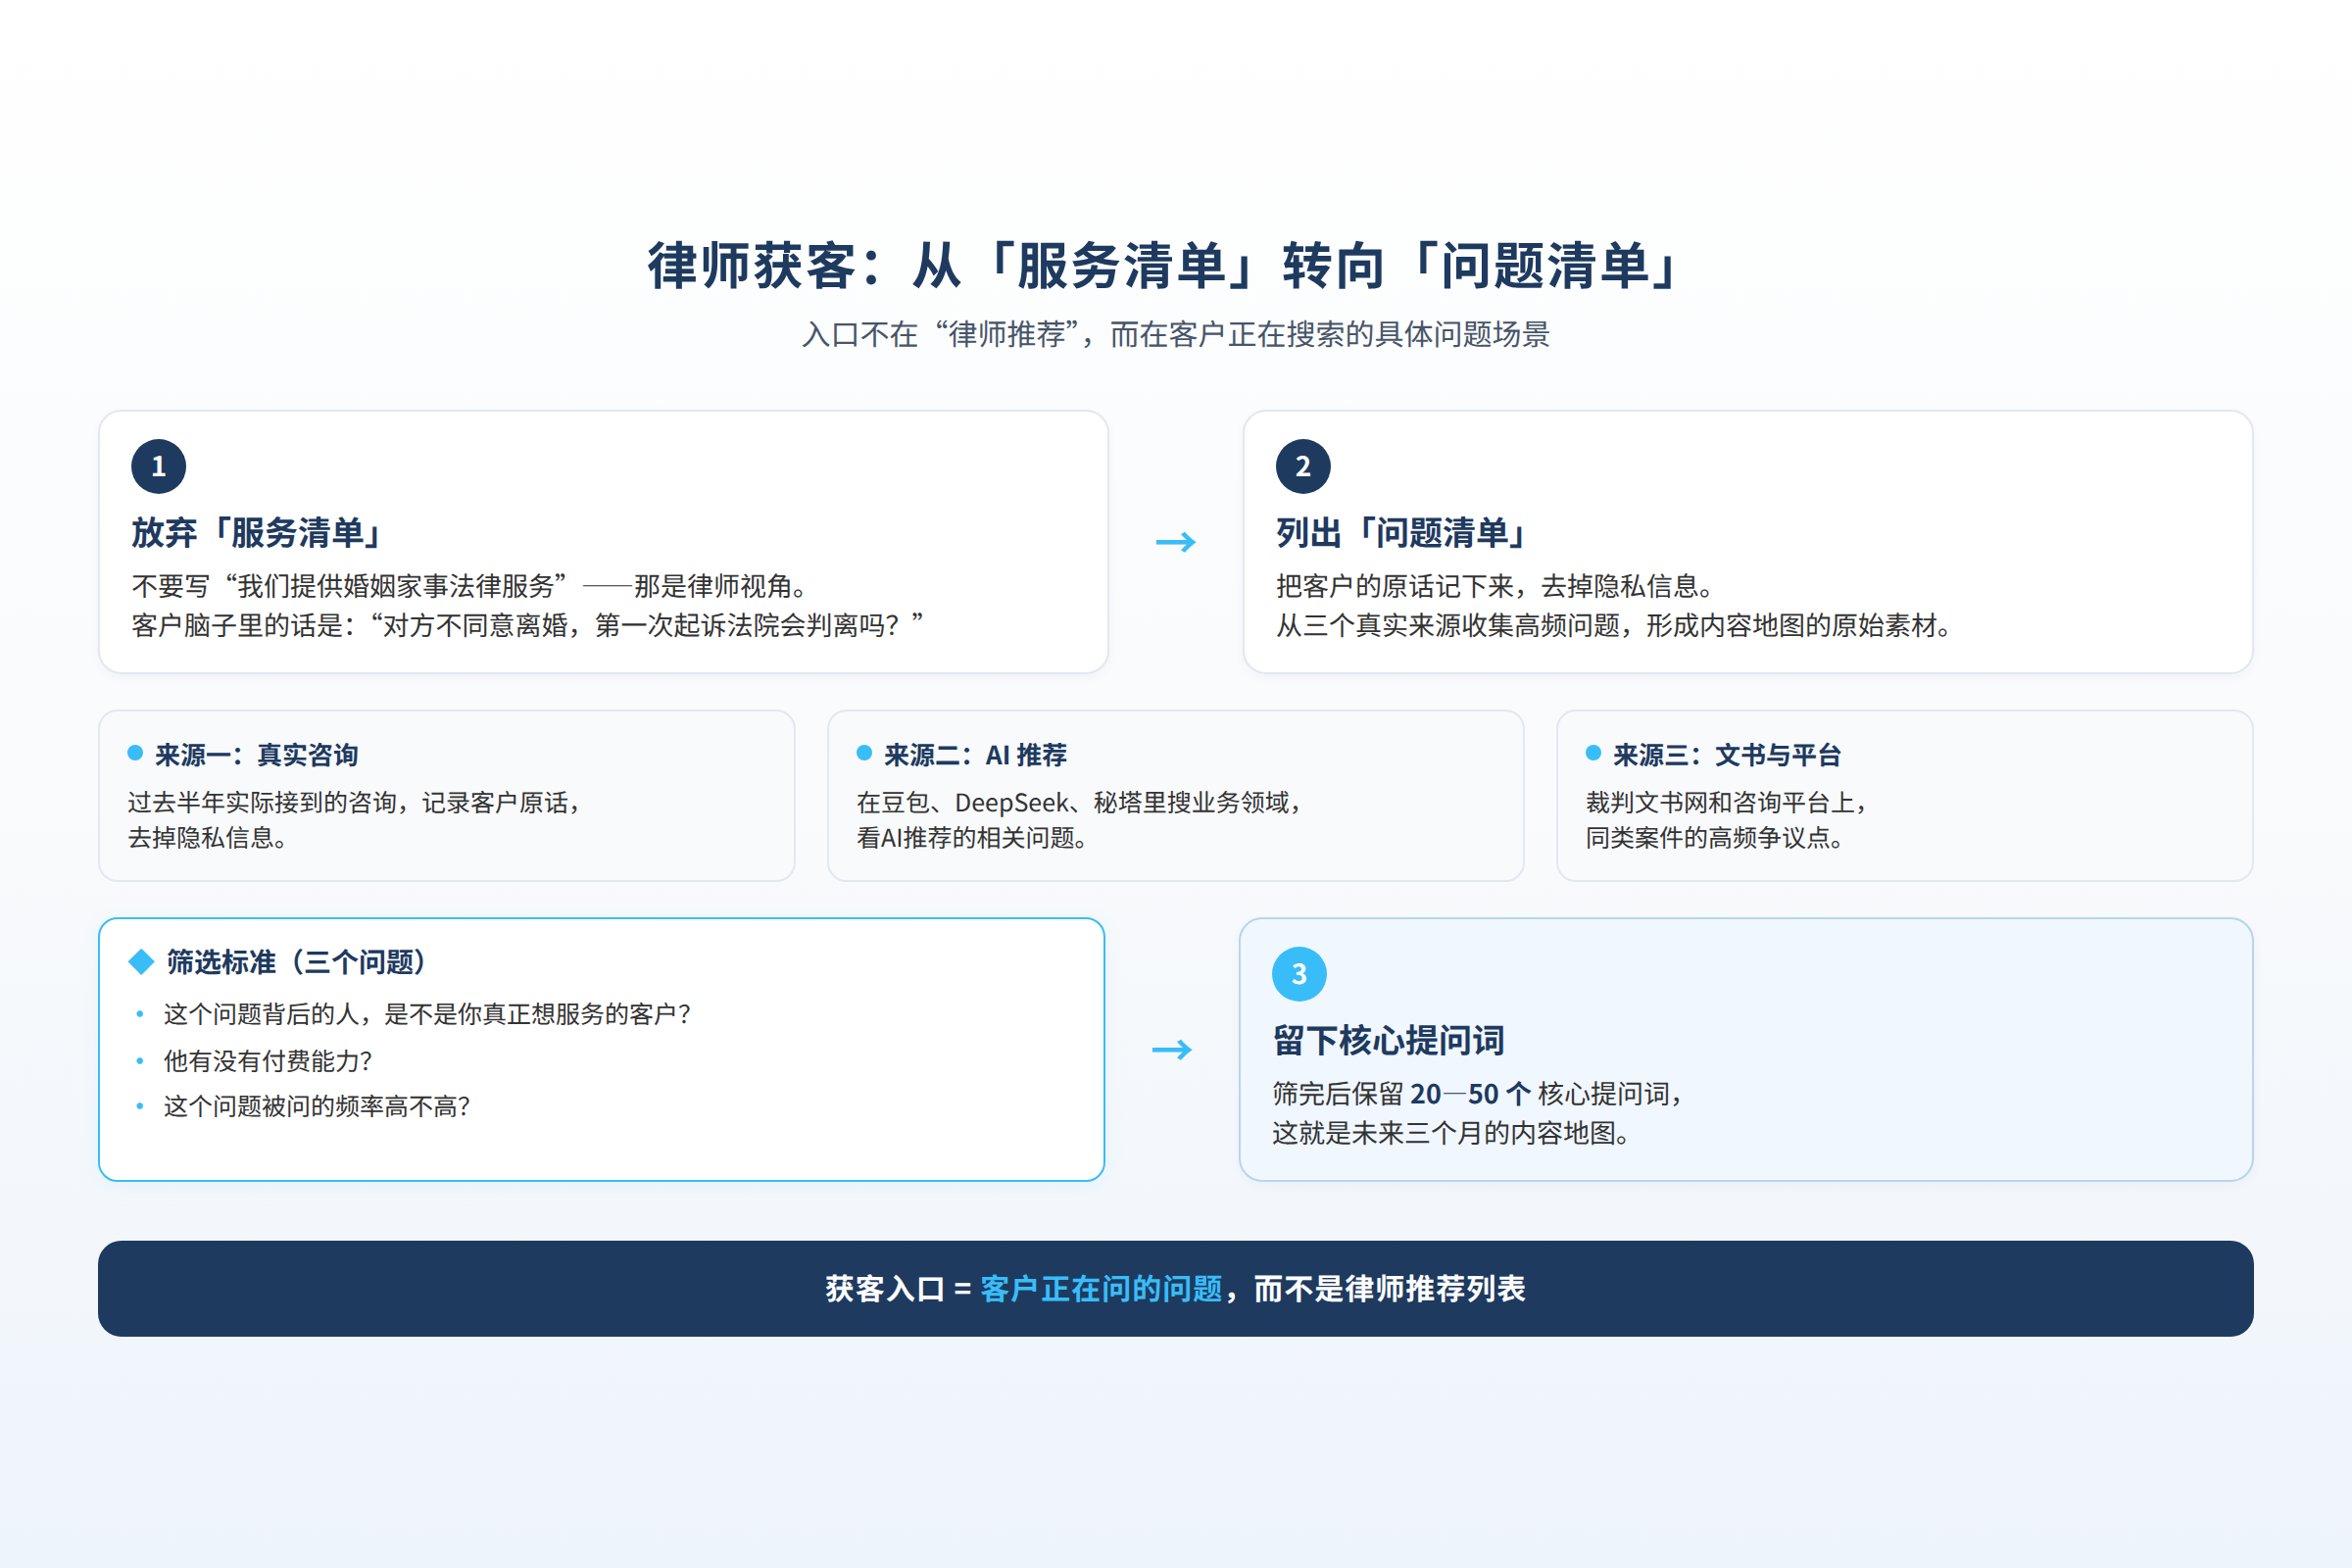Click the bullet 他有没有付费能力？
2352x1568 pixels.
click(268, 1061)
